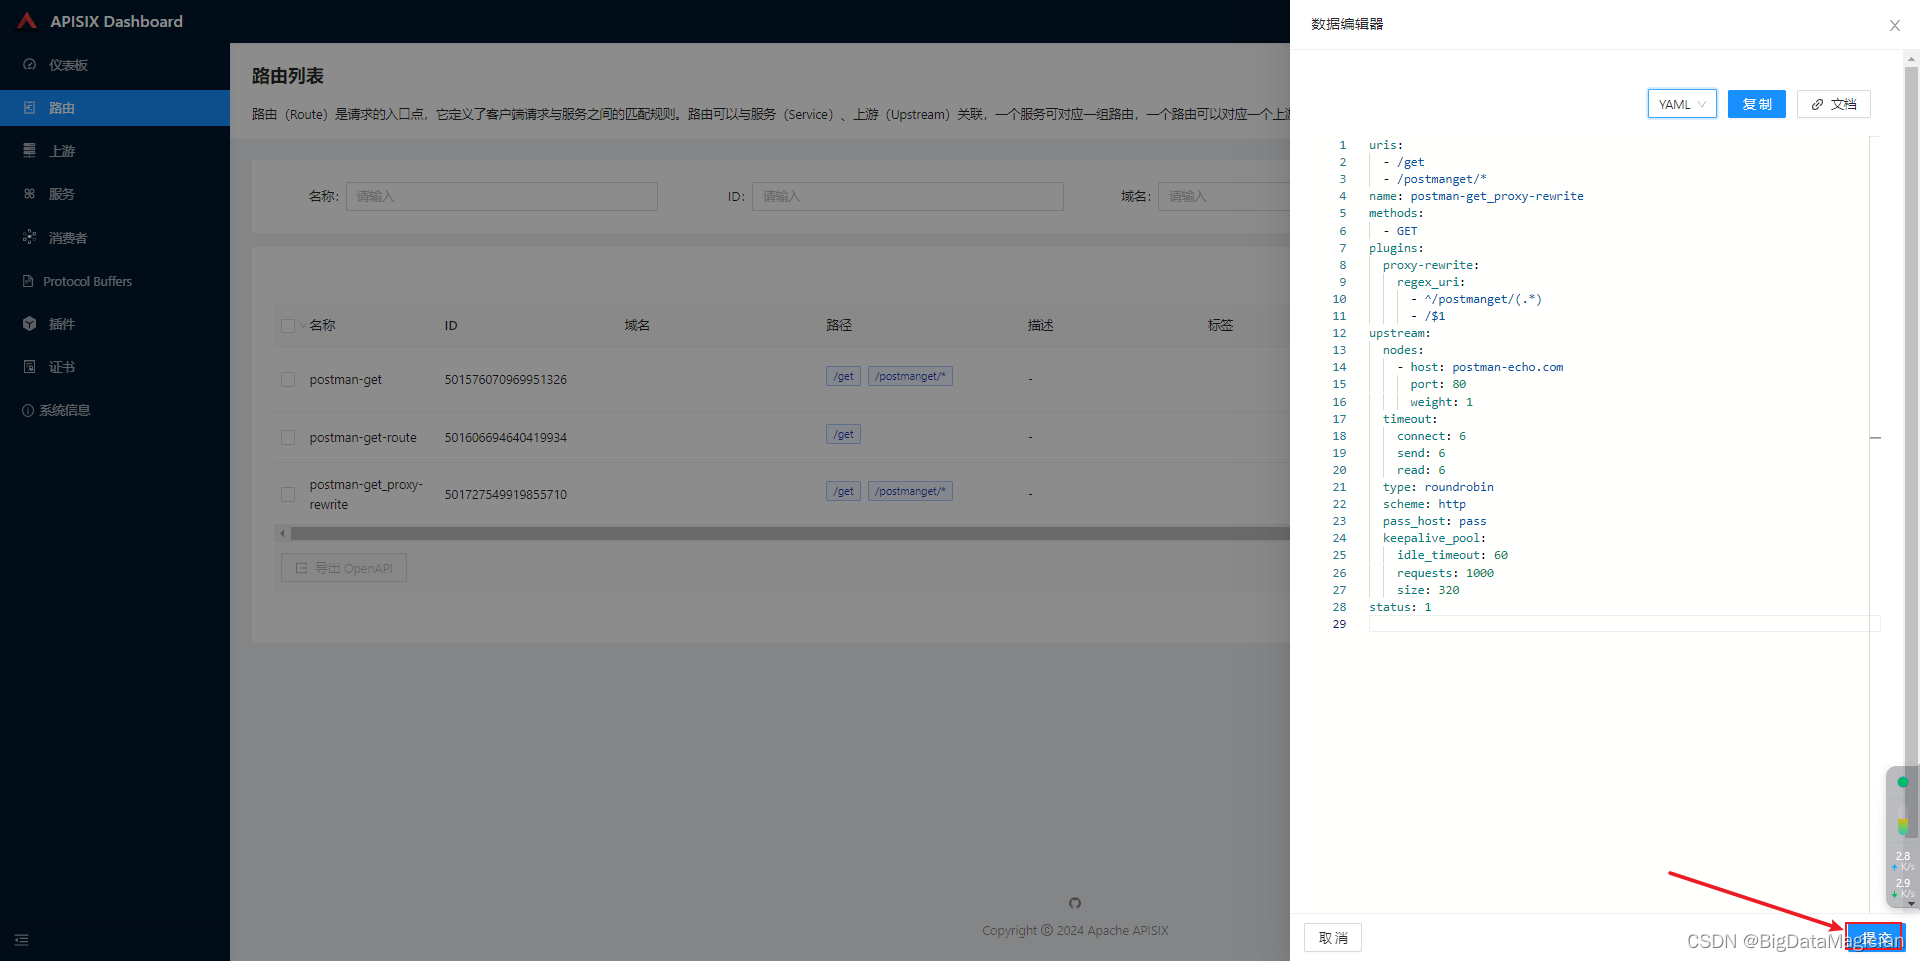Image resolution: width=1920 pixels, height=961 pixels.
Task: Open 系统信息 from the sidebar menu
Action: [66, 409]
